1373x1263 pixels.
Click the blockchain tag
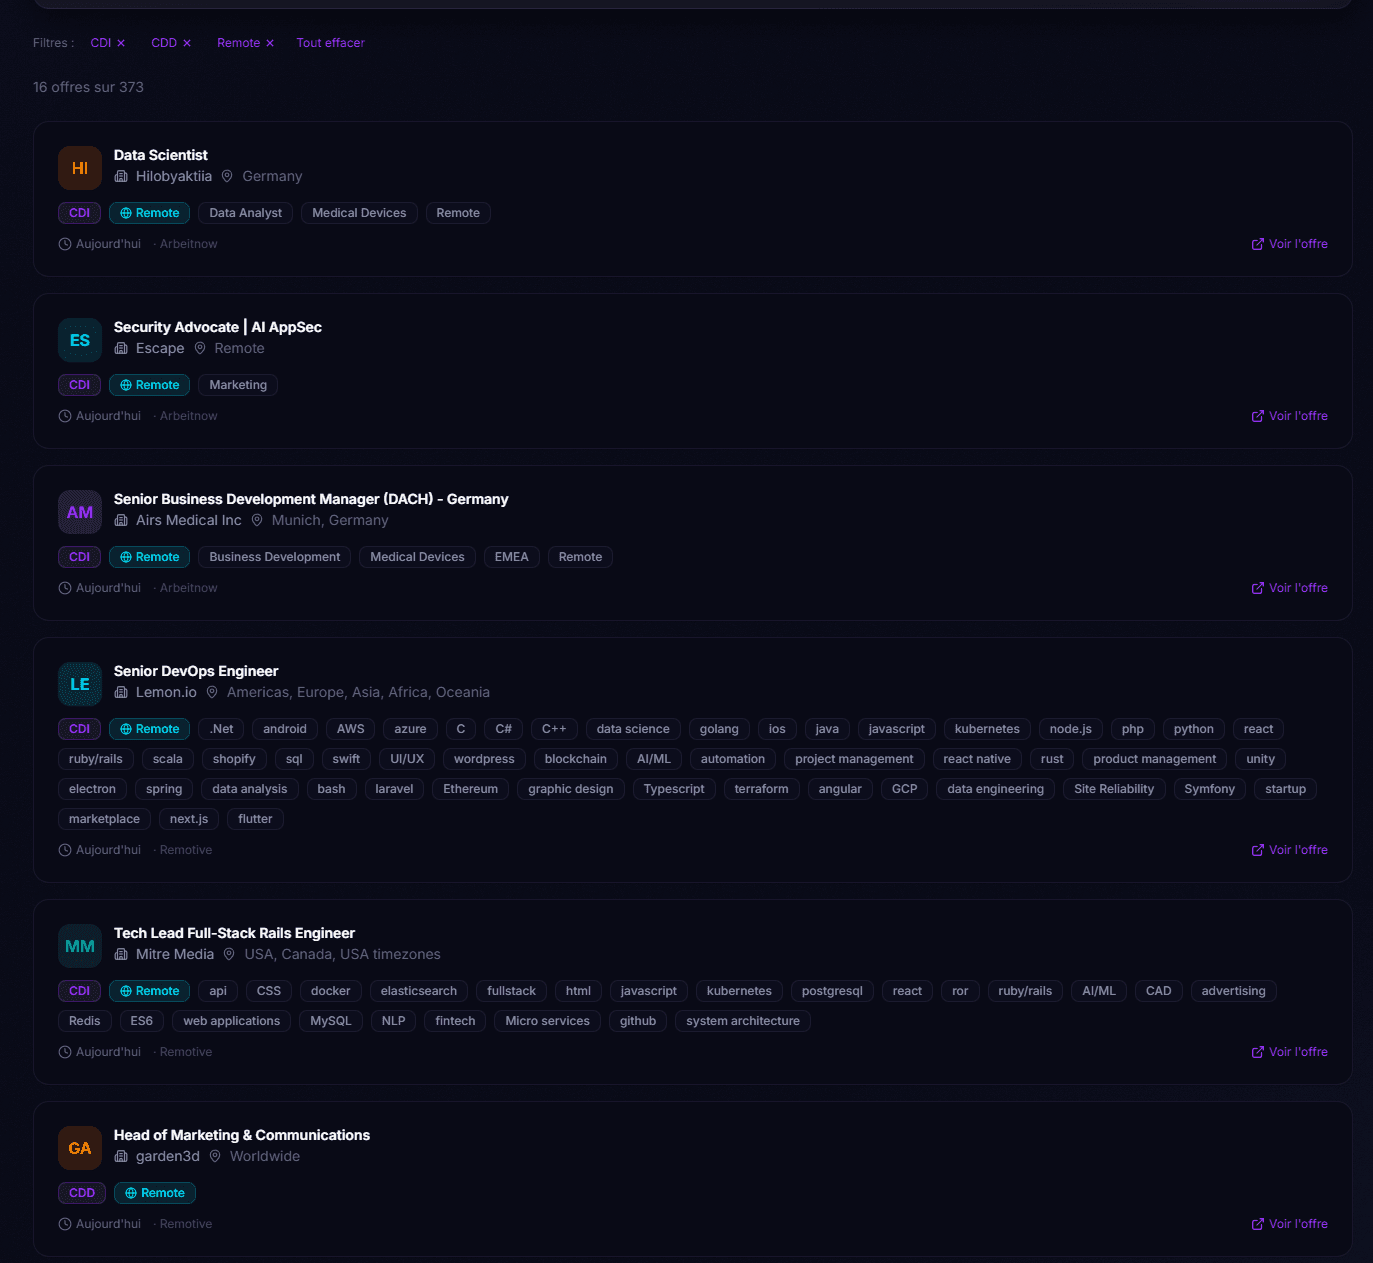coord(576,759)
